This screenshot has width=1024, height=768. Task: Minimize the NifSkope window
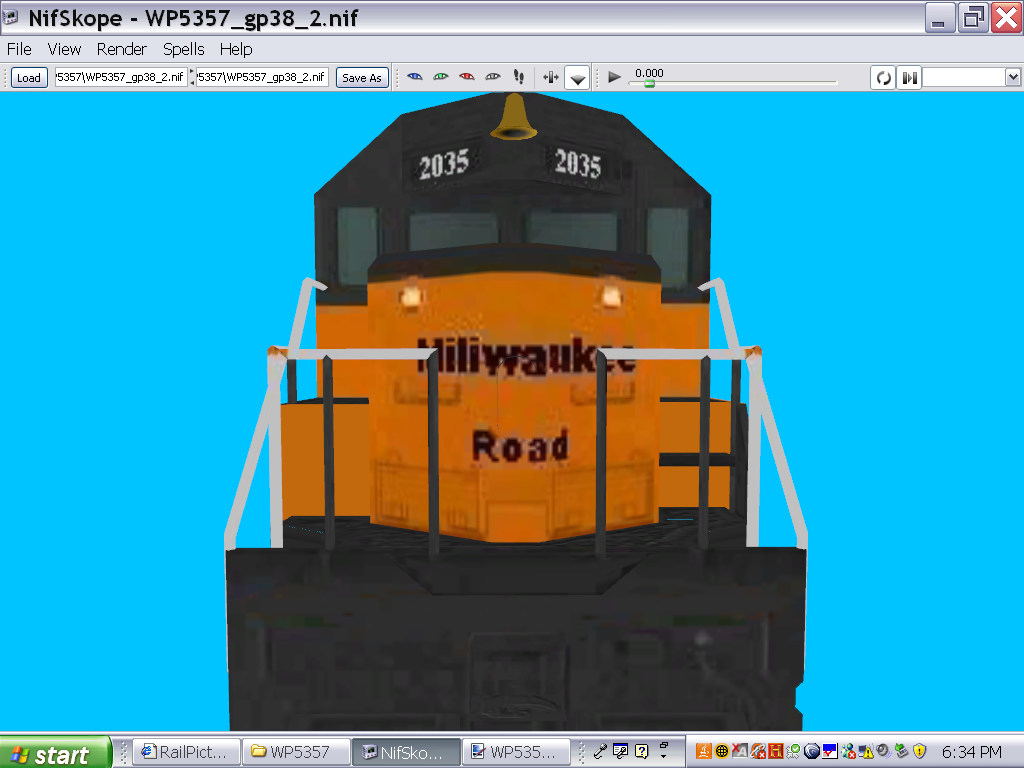pos(940,18)
